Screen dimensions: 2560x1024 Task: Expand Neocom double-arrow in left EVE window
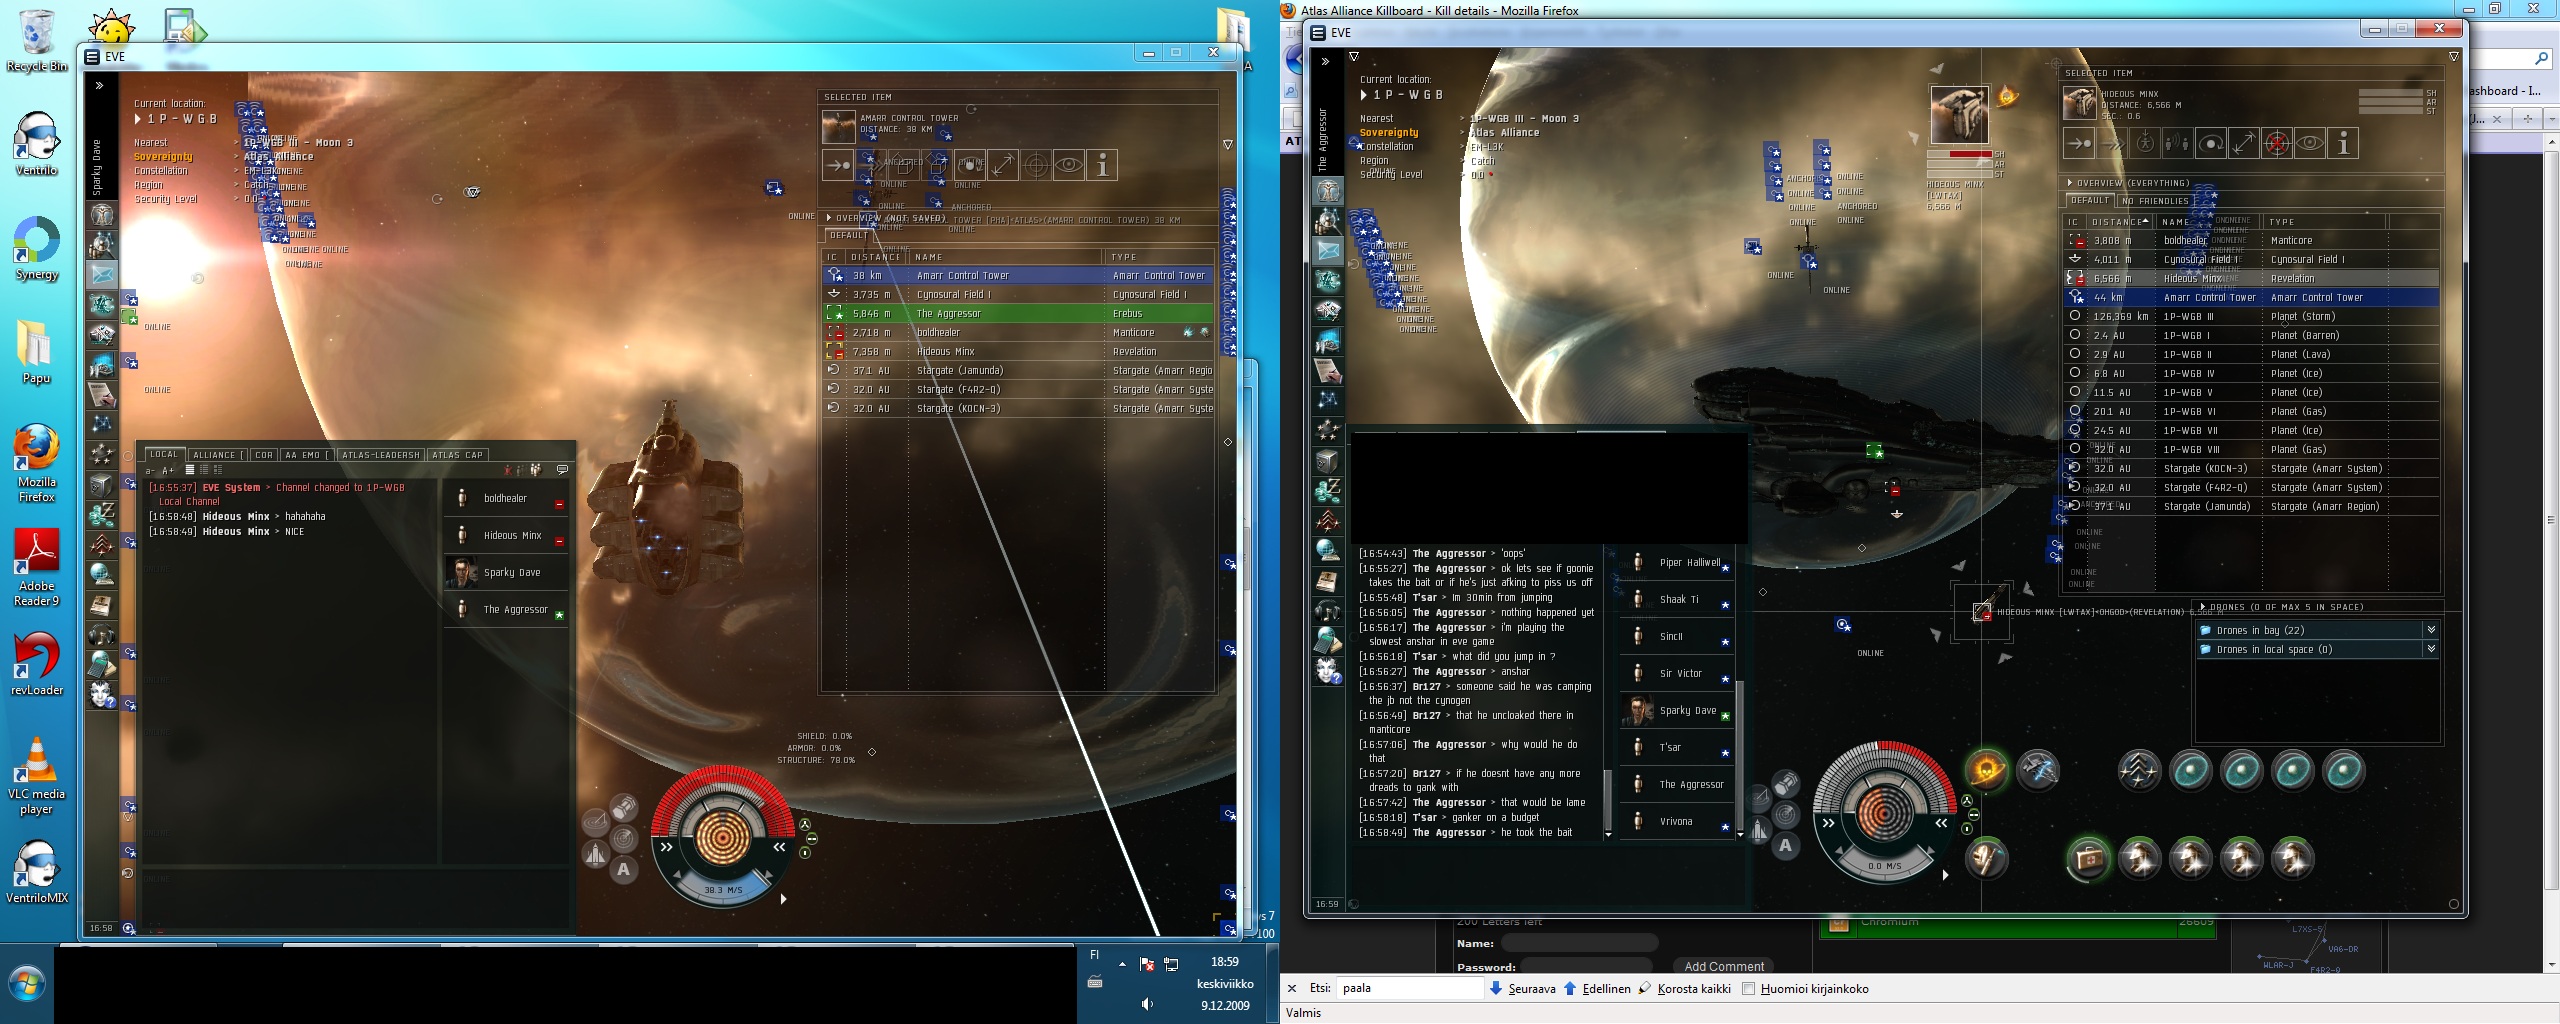(x=99, y=86)
